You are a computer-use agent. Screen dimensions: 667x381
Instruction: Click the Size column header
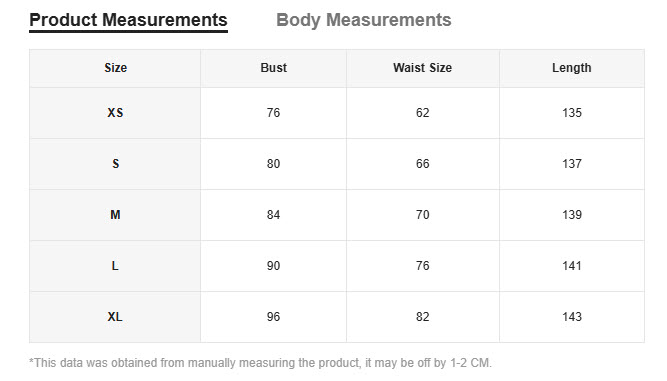115,68
